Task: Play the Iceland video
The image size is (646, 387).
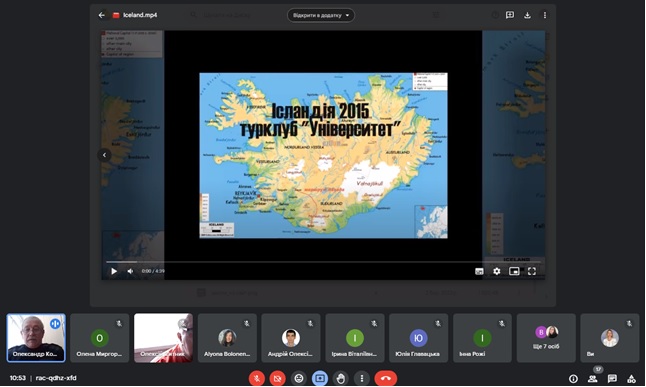Action: (x=114, y=271)
